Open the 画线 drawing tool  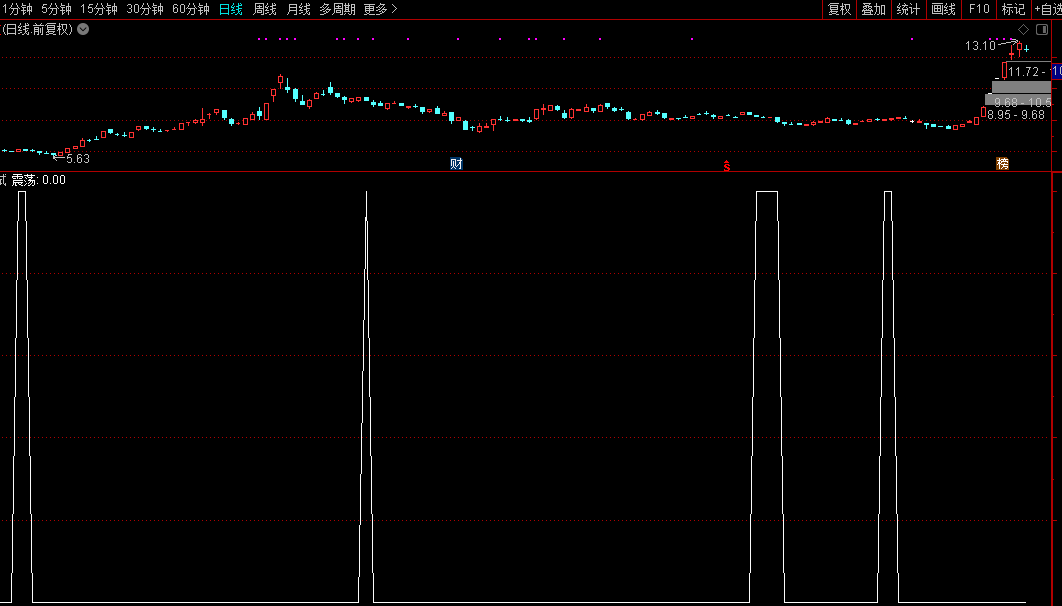[943, 9]
